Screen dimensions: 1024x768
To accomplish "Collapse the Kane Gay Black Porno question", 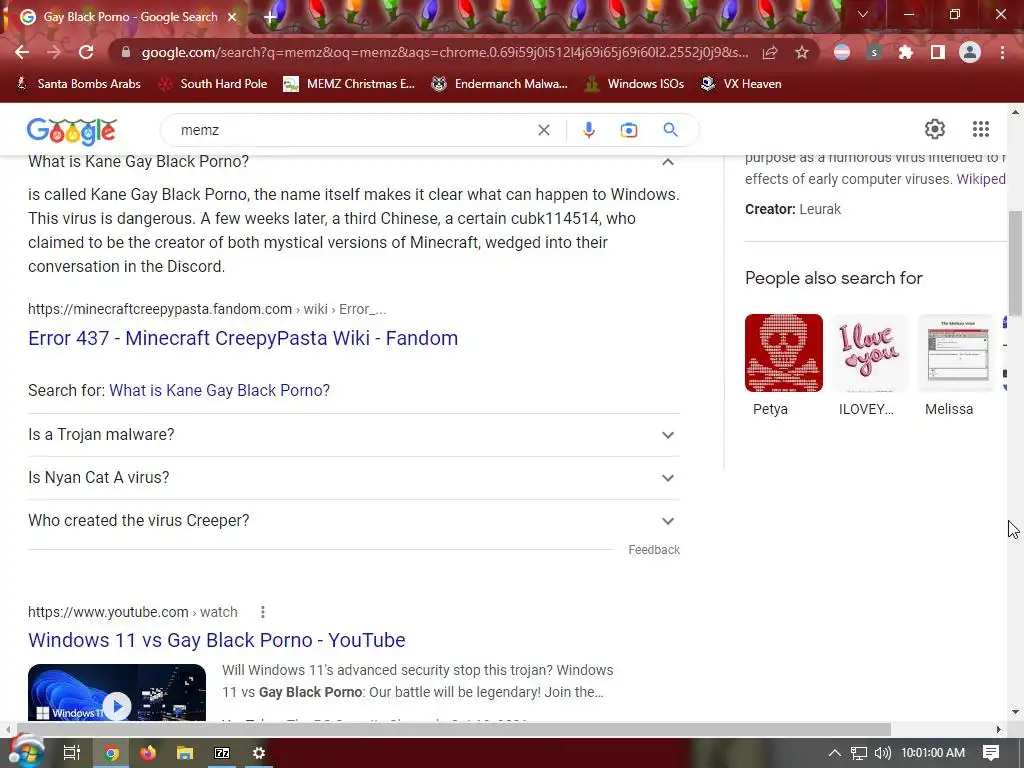I will coord(668,161).
